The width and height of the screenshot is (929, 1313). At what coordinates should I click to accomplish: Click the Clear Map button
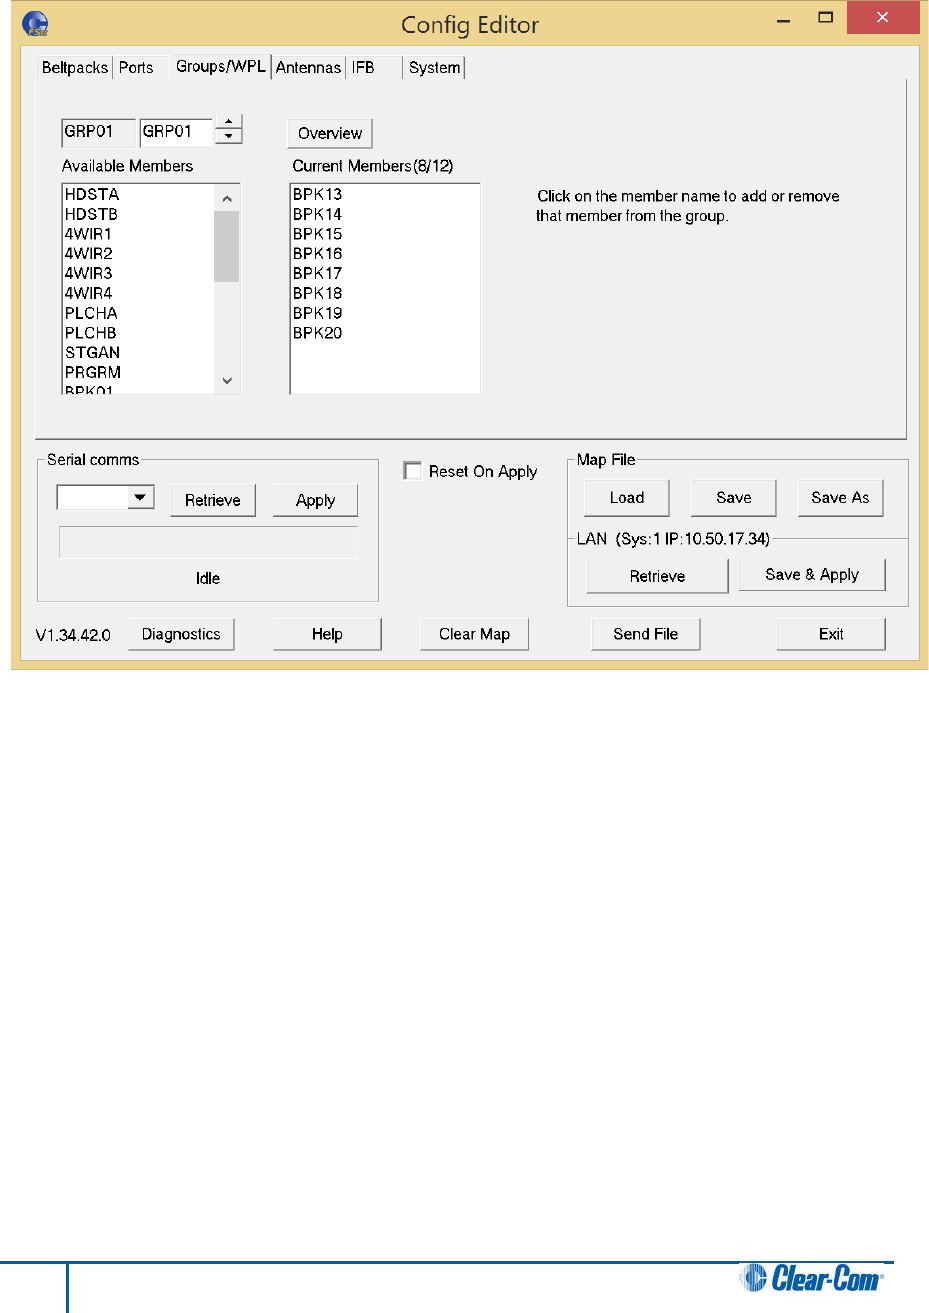[474, 634]
